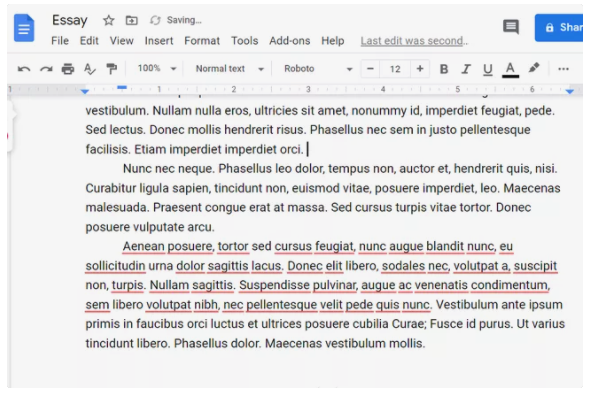Click the Redo arrow
Viewport: 593px width, 398px height.
46,69
